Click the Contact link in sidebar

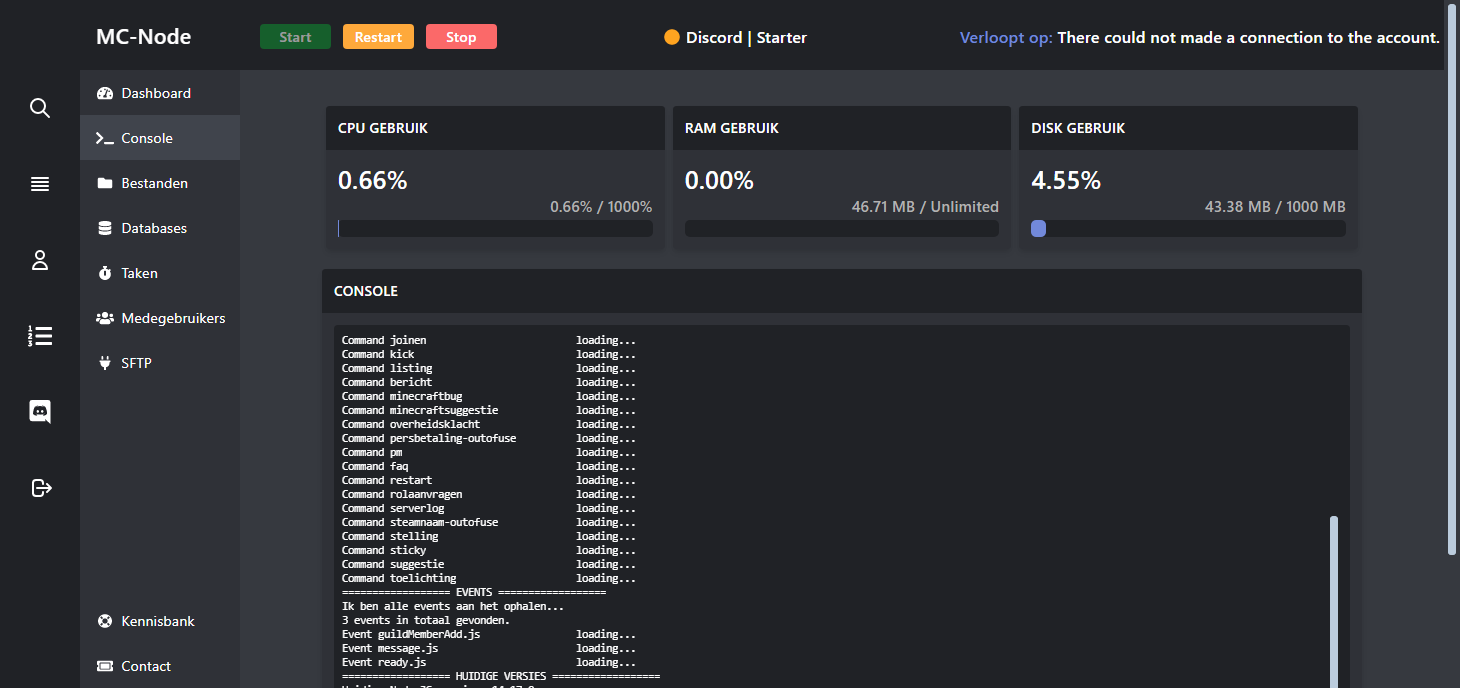point(146,666)
